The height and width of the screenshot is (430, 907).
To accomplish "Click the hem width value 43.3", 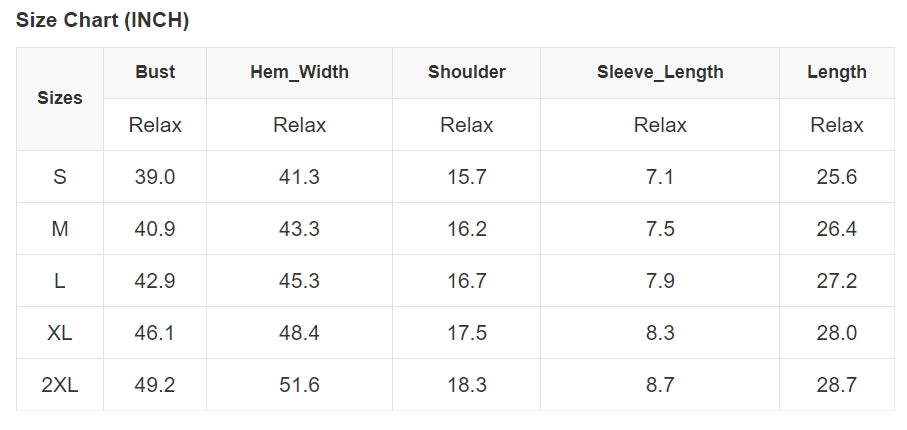I will tap(299, 229).
